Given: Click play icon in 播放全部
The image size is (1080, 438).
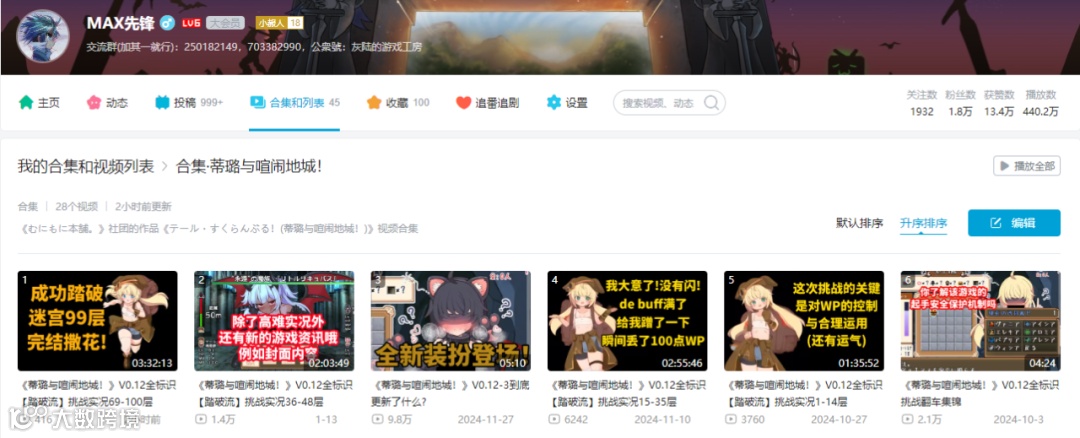Looking at the screenshot, I should tap(1005, 166).
